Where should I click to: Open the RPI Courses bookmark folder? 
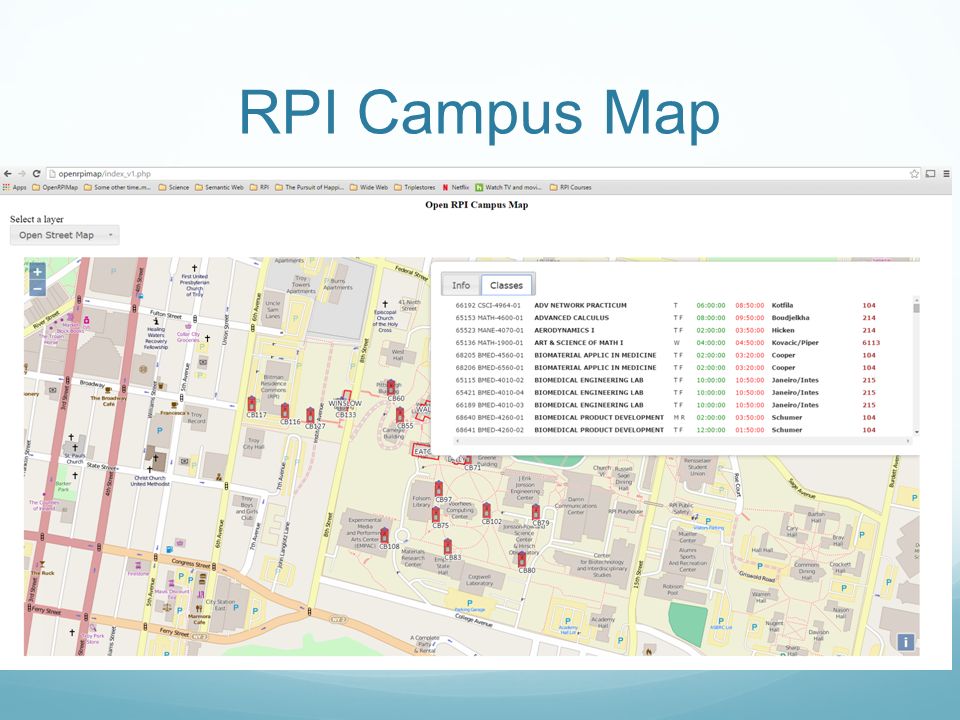click(x=571, y=187)
